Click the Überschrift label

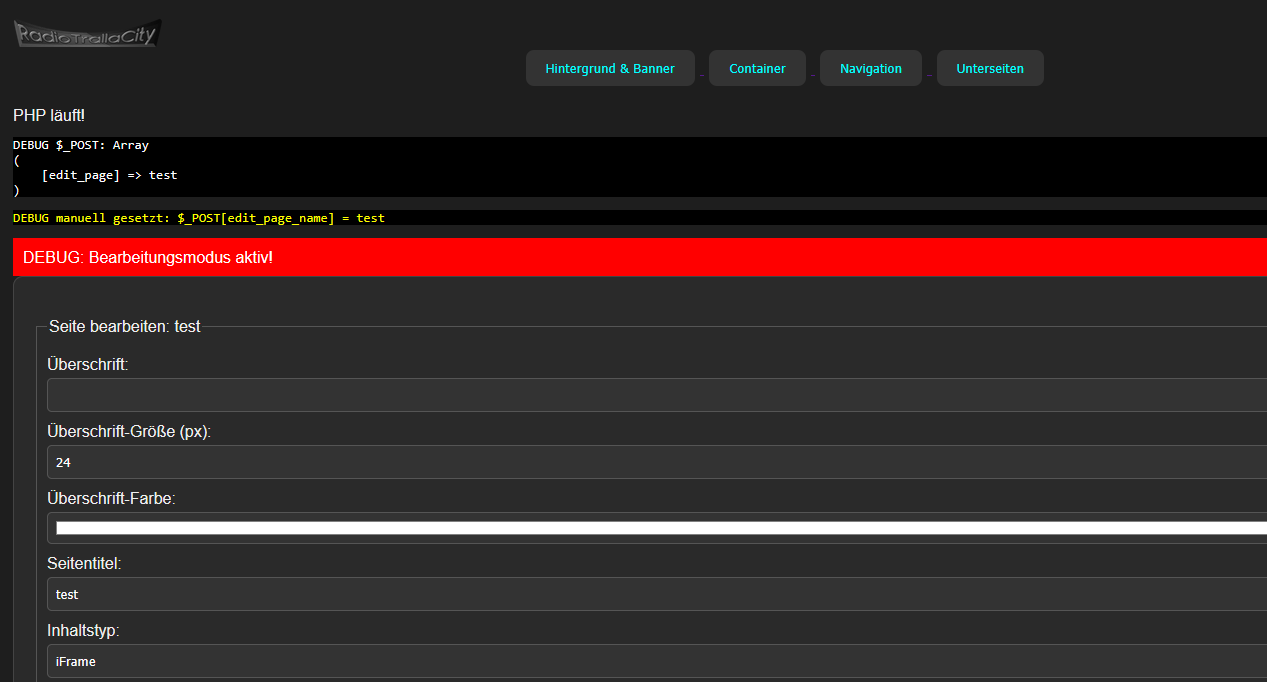[88, 365]
